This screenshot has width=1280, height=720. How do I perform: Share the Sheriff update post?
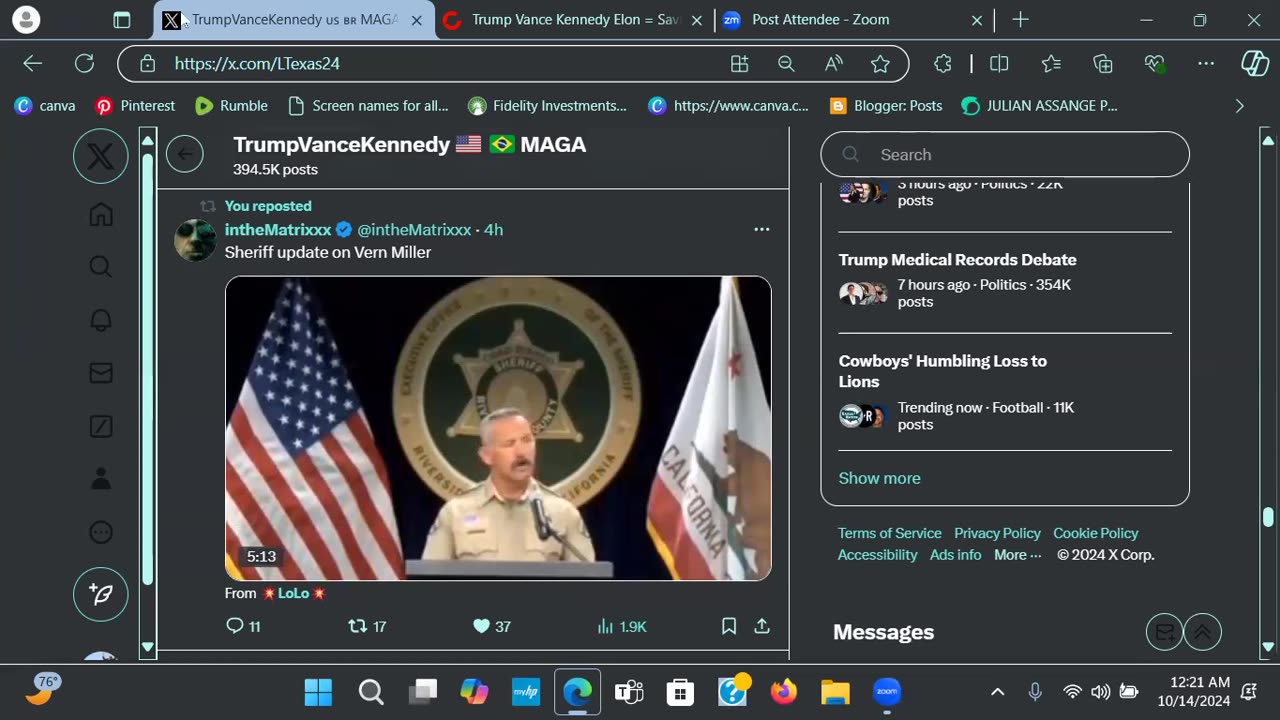point(762,626)
